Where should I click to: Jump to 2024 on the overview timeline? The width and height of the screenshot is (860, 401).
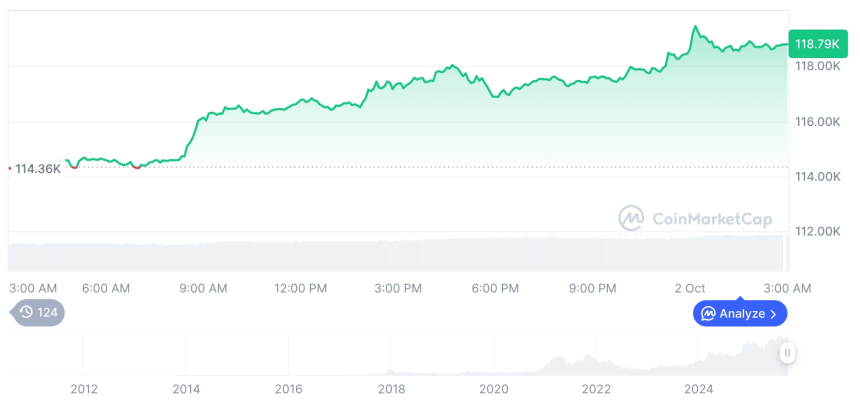pyautogui.click(x=698, y=389)
